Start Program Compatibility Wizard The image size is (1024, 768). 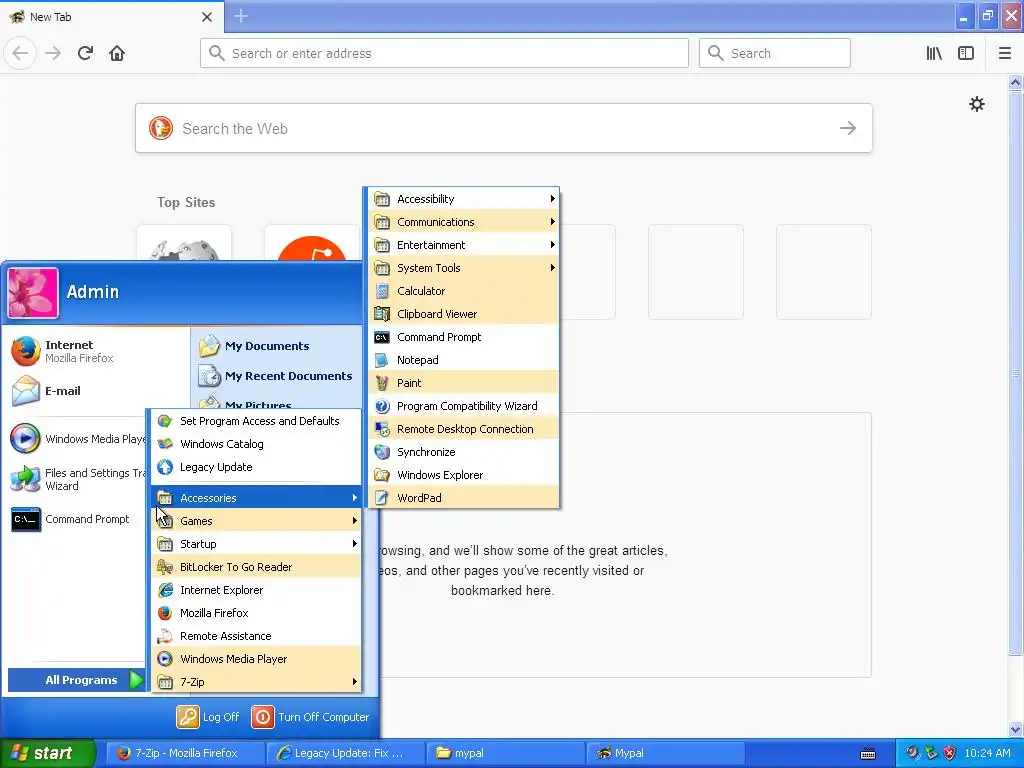[464, 406]
